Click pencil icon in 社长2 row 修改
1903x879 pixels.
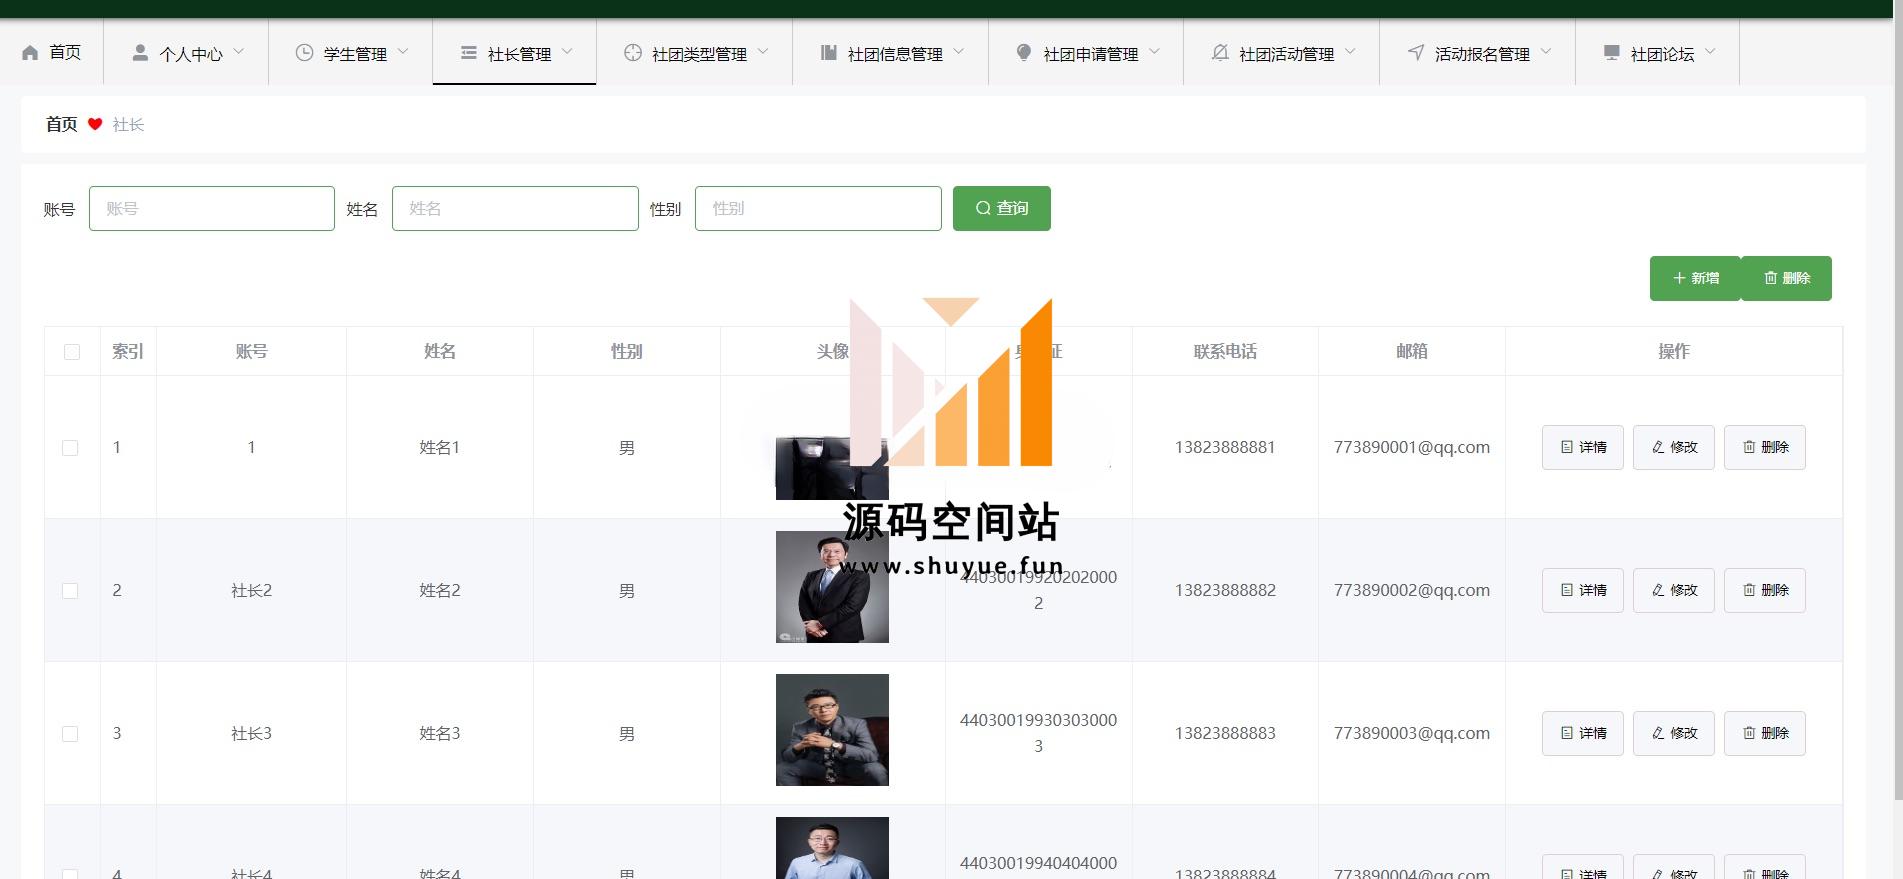[1658, 590]
